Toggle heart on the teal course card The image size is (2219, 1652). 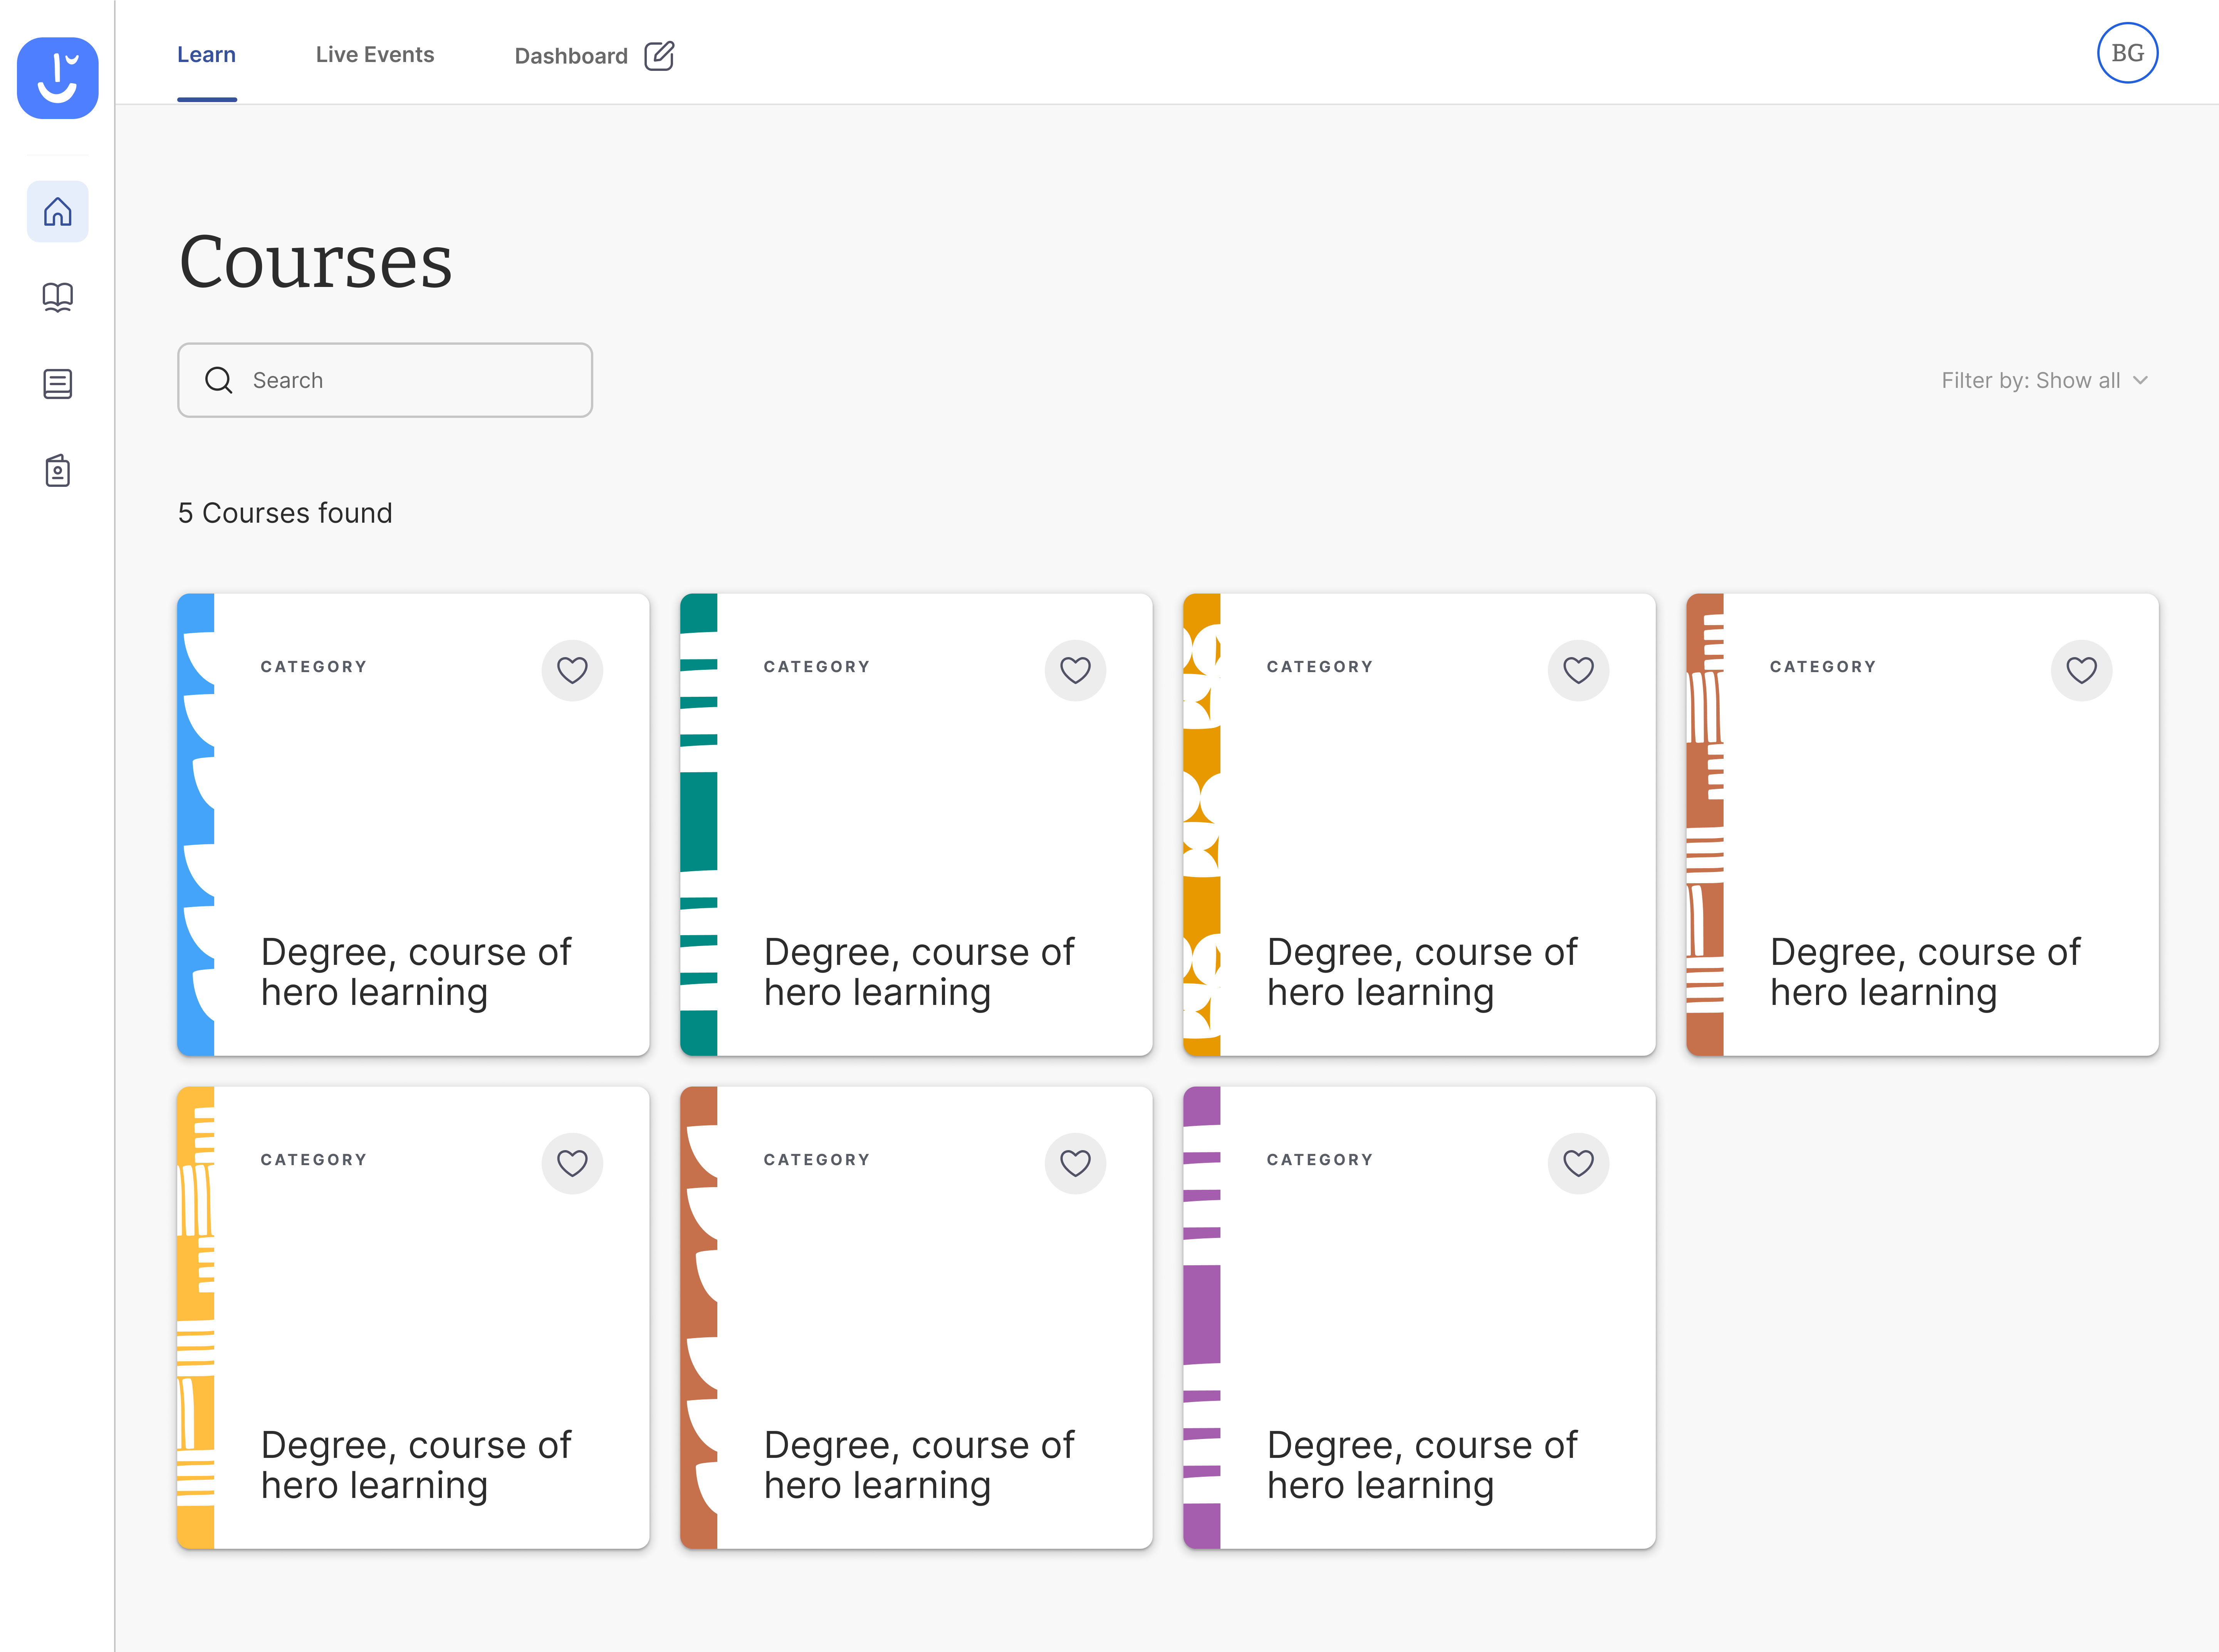pyautogui.click(x=1075, y=670)
